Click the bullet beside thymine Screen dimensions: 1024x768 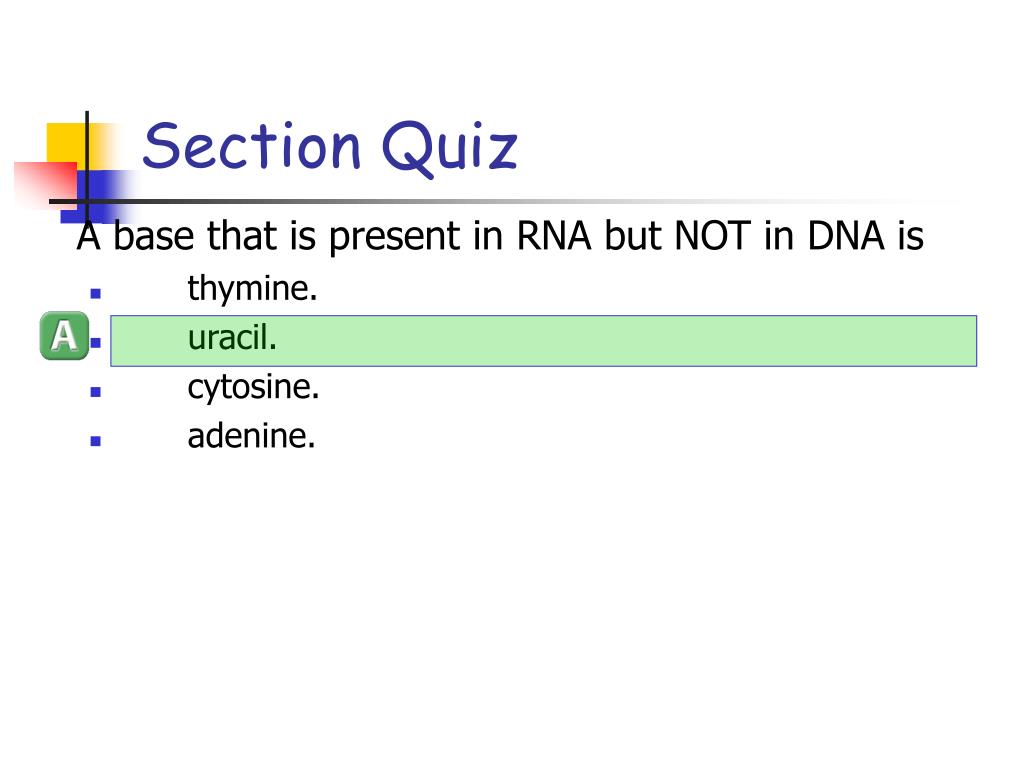coord(96,293)
